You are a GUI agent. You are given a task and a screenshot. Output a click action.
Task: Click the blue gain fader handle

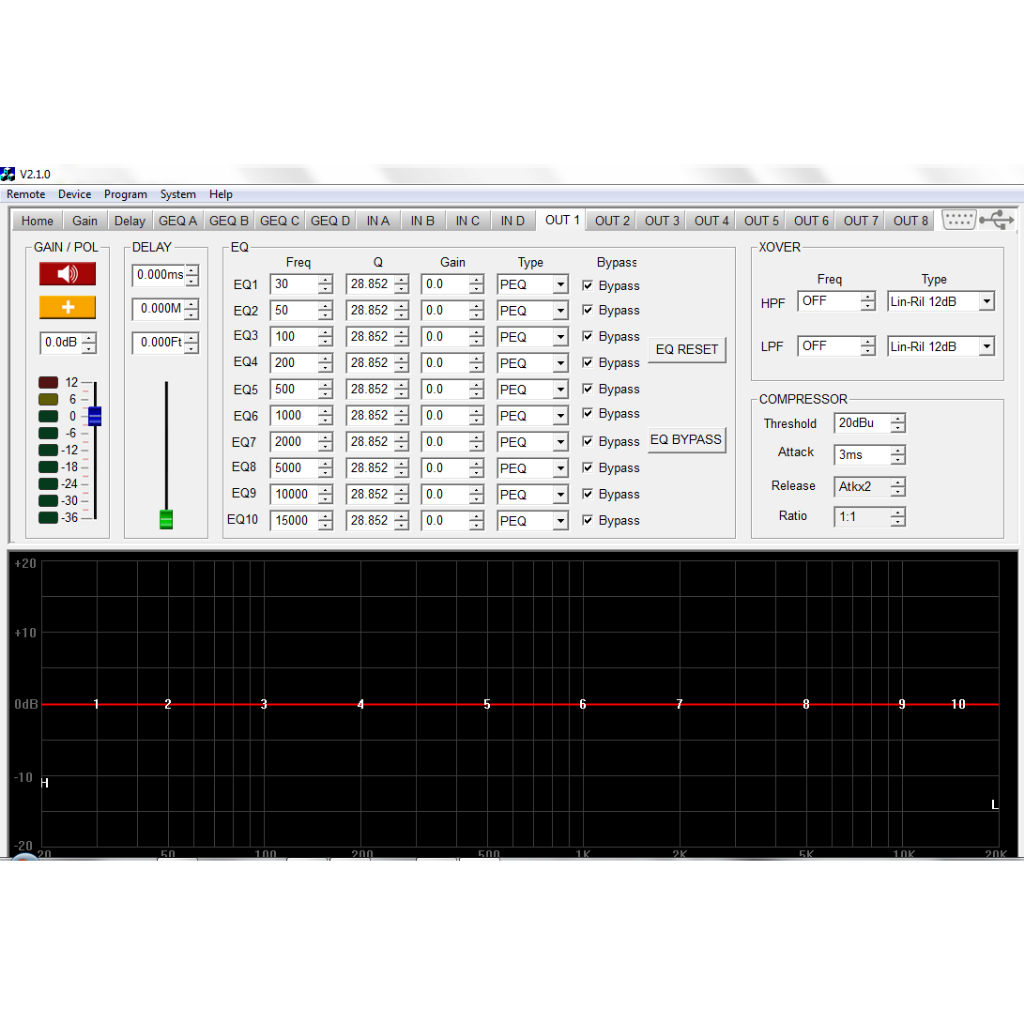click(x=94, y=418)
